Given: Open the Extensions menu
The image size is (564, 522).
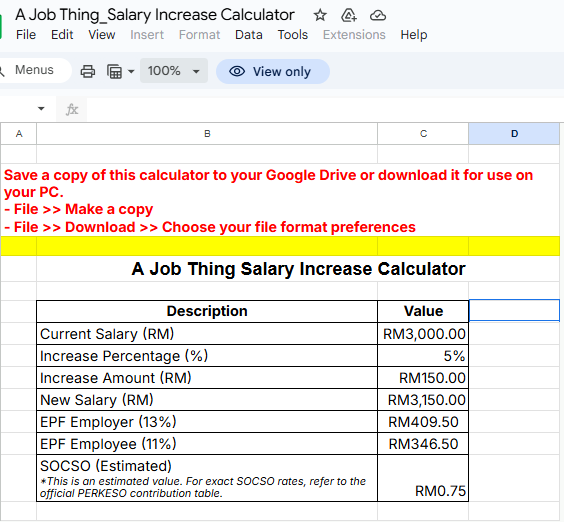Looking at the screenshot, I should click(354, 35).
